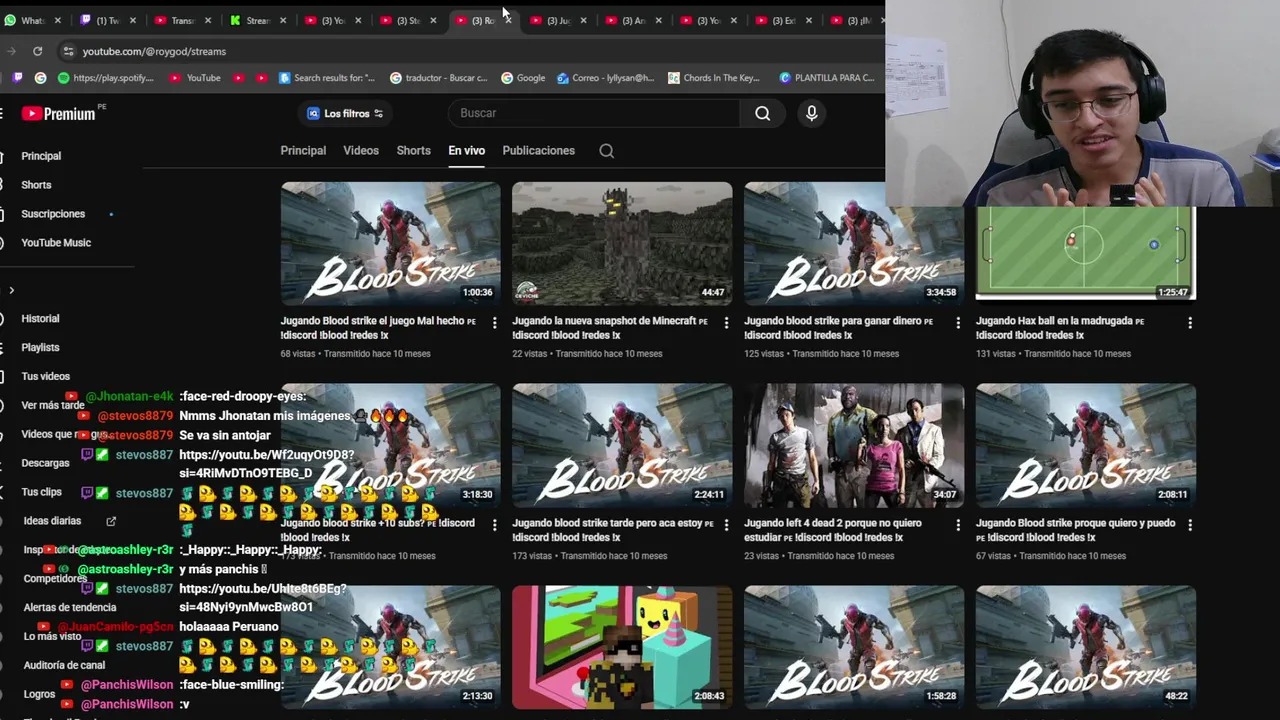The width and height of the screenshot is (1280, 720).
Task: Click the search magnifier button beside Buscar
Action: [763, 113]
